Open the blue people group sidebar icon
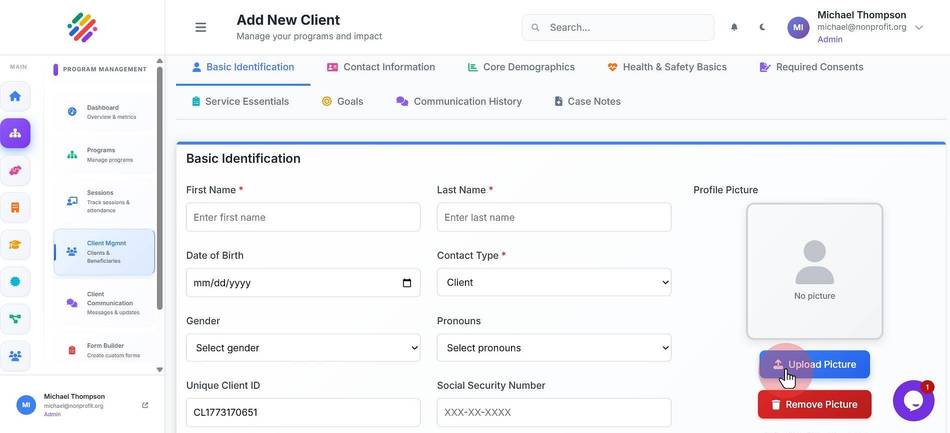 15,355
